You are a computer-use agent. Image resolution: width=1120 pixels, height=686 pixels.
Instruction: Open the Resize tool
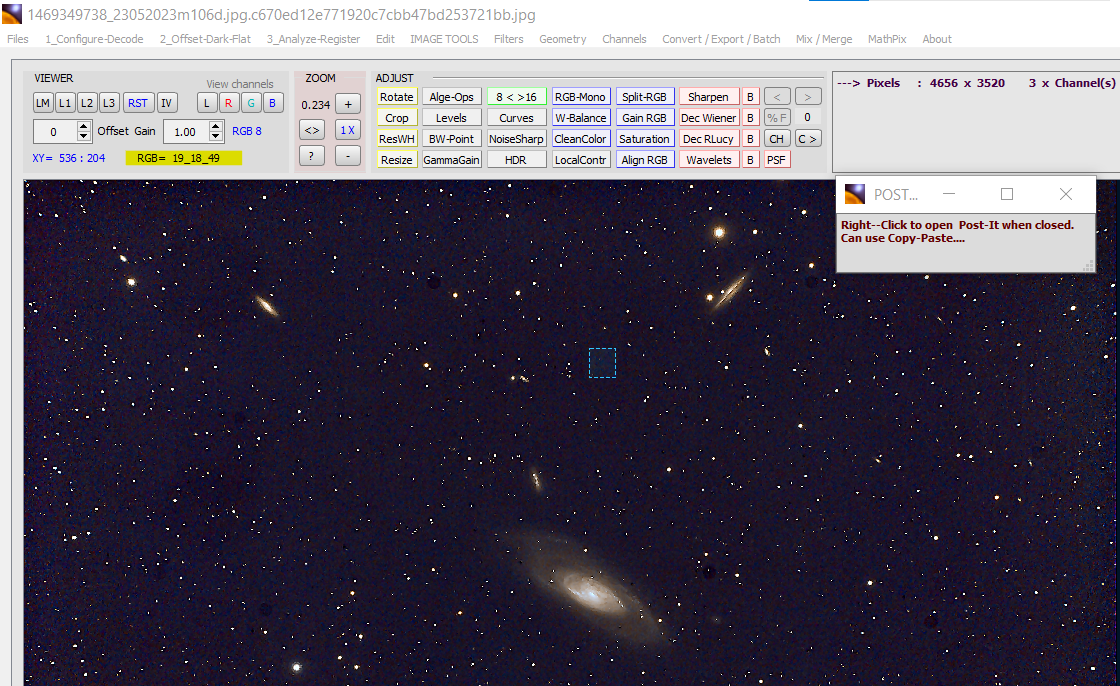click(x=396, y=160)
